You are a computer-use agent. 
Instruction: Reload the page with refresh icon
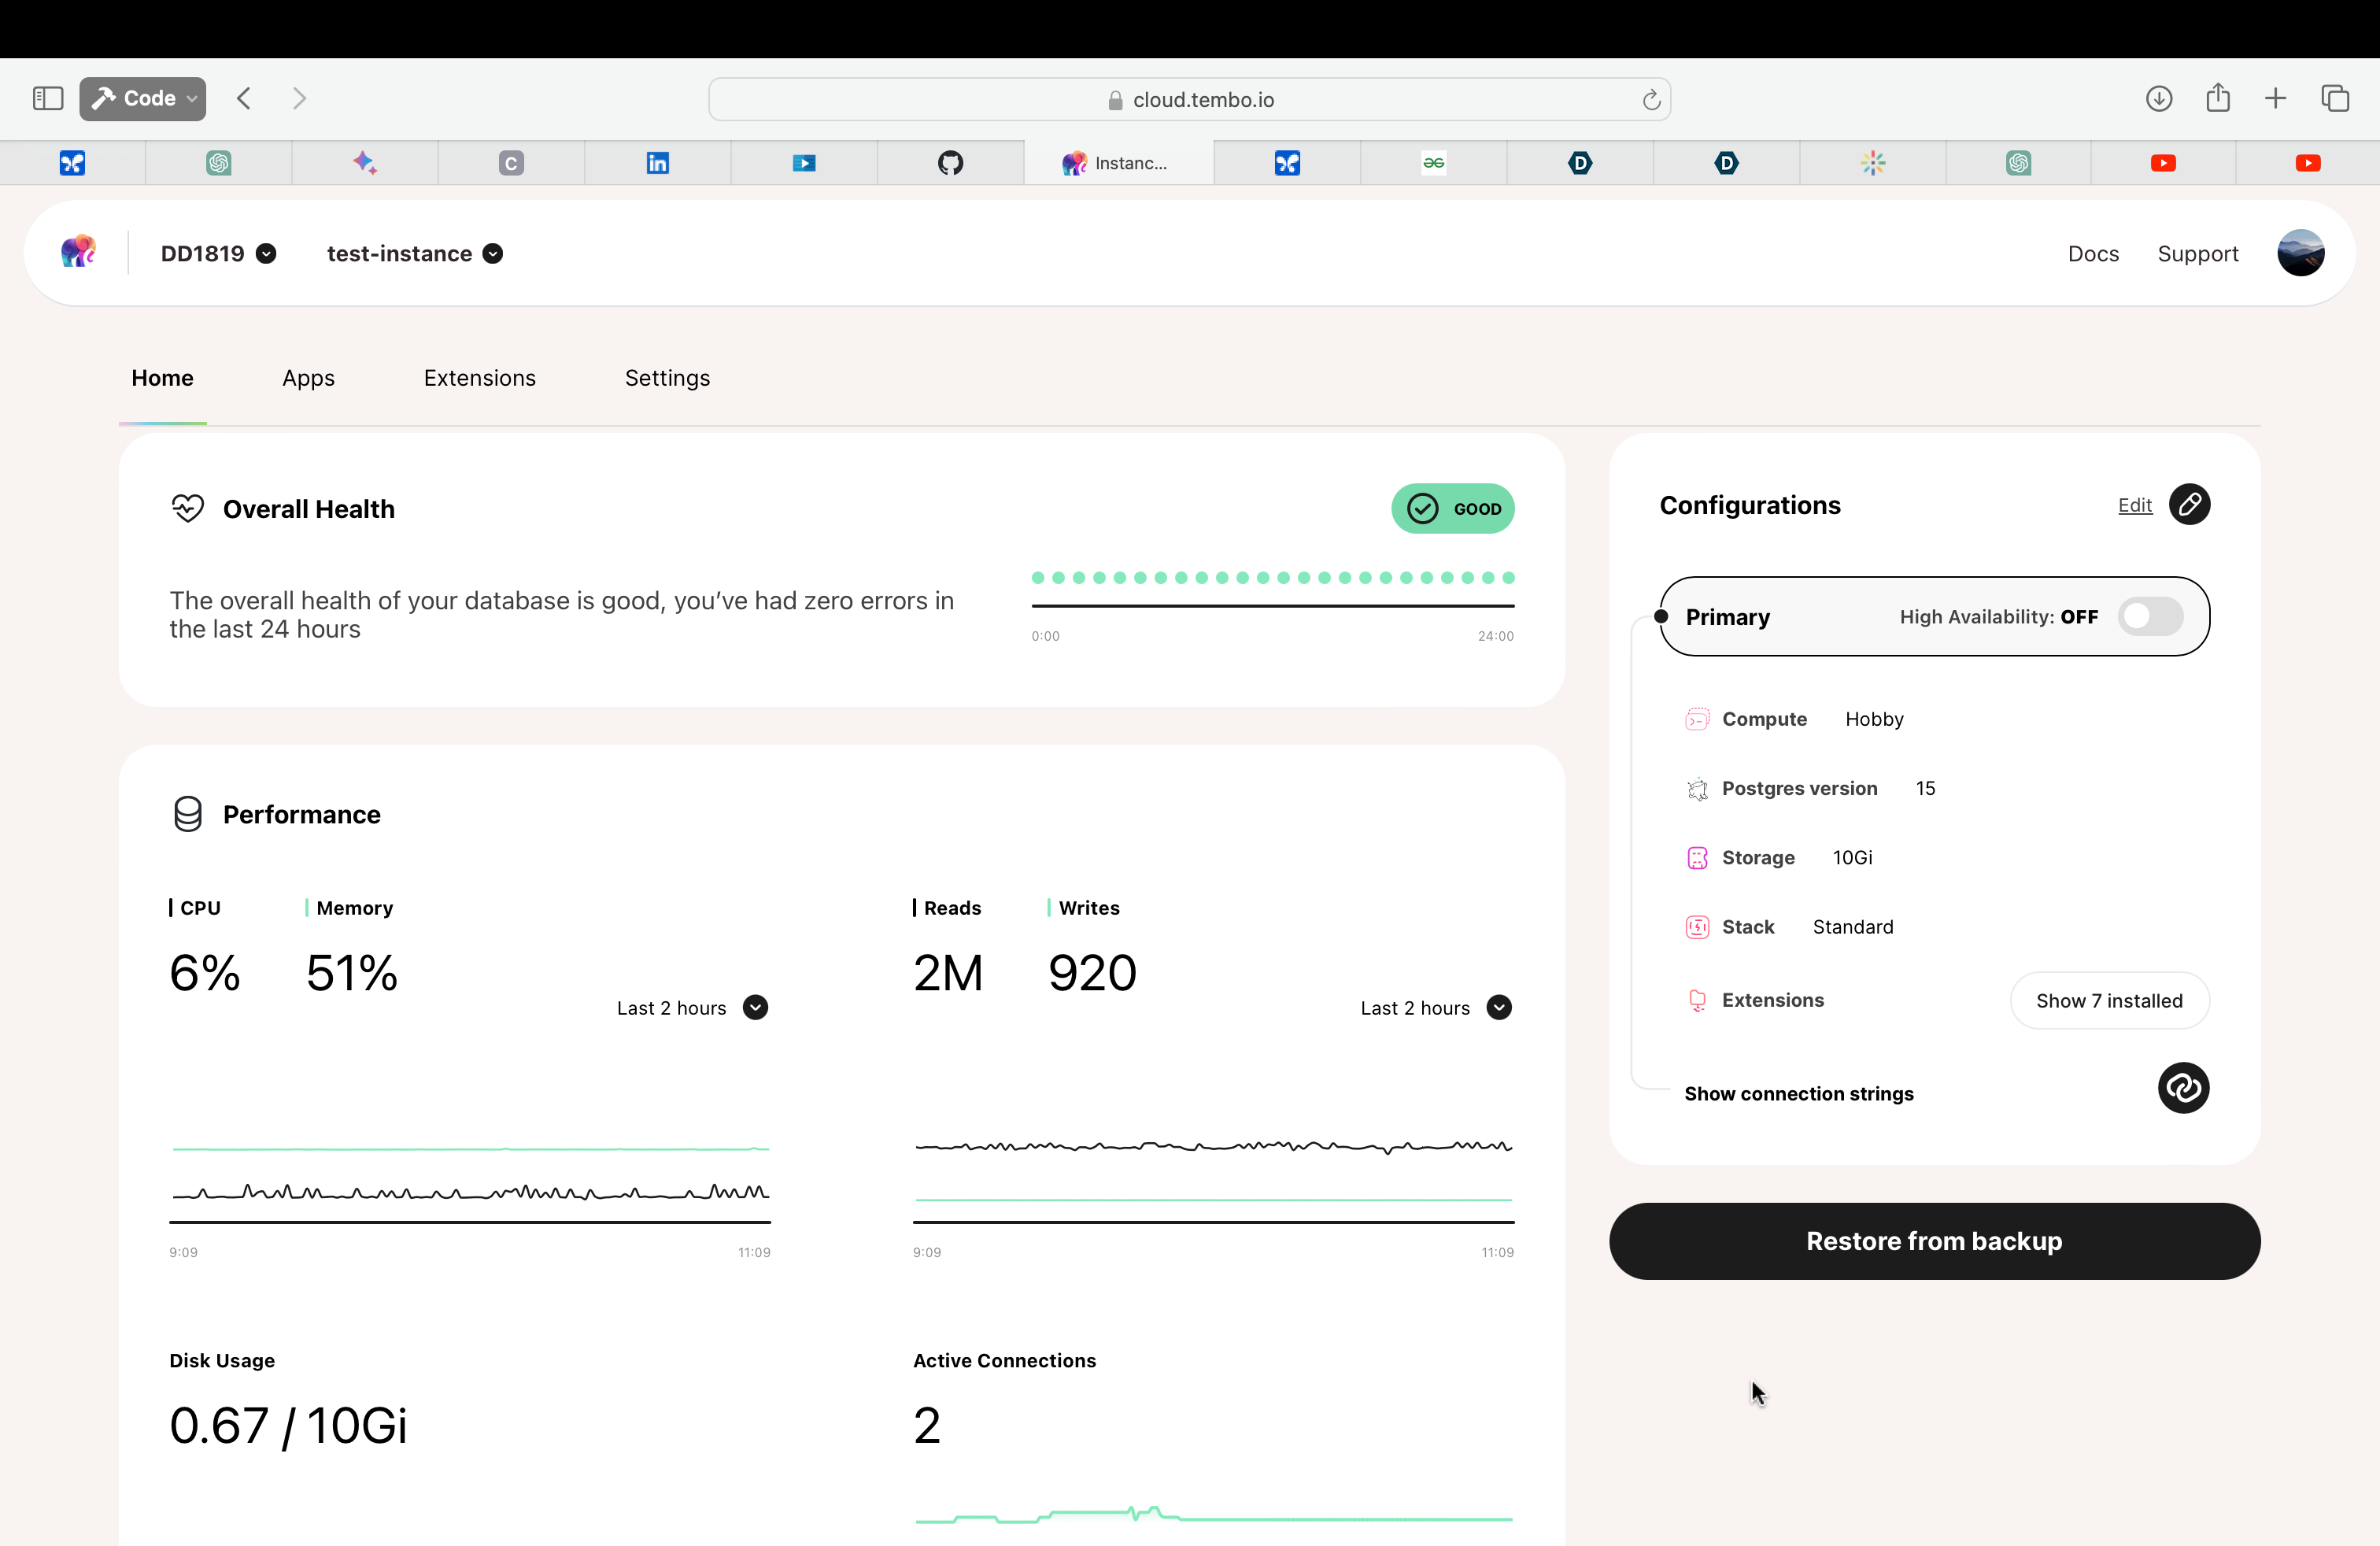(1650, 100)
